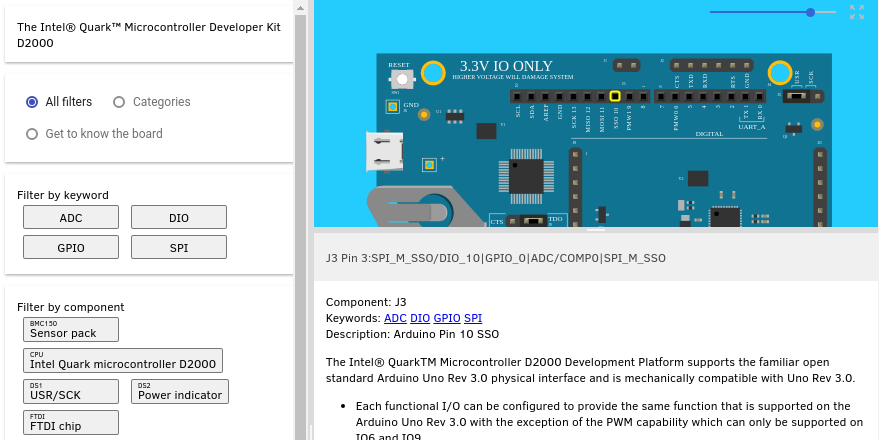Select the two-pin J1 header

(627, 66)
